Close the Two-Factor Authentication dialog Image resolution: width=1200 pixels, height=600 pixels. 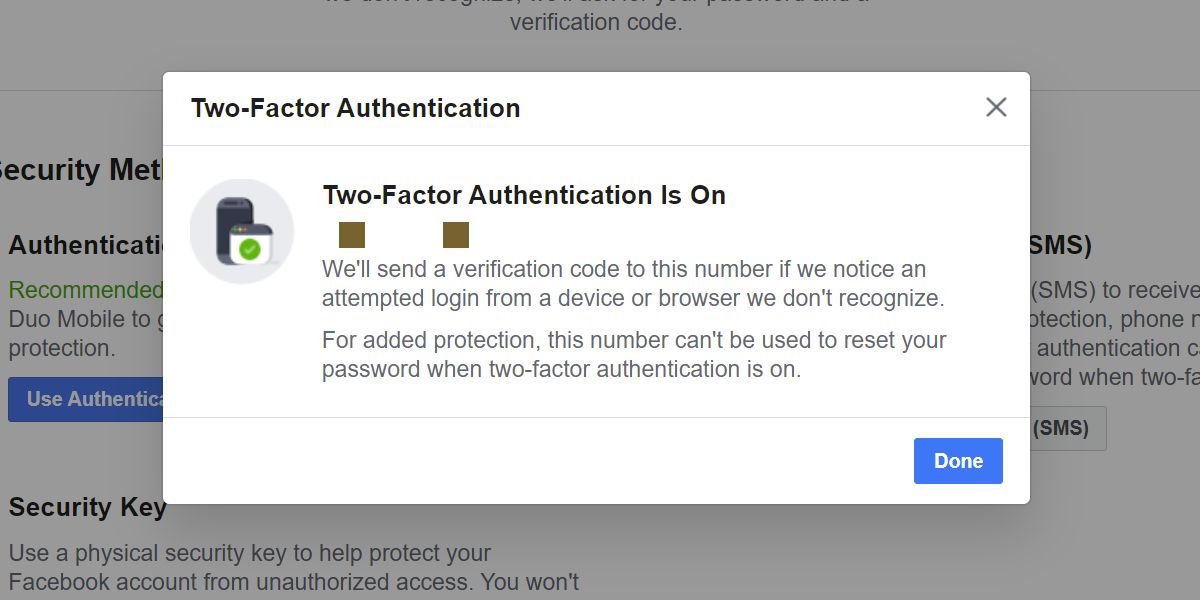tap(995, 108)
